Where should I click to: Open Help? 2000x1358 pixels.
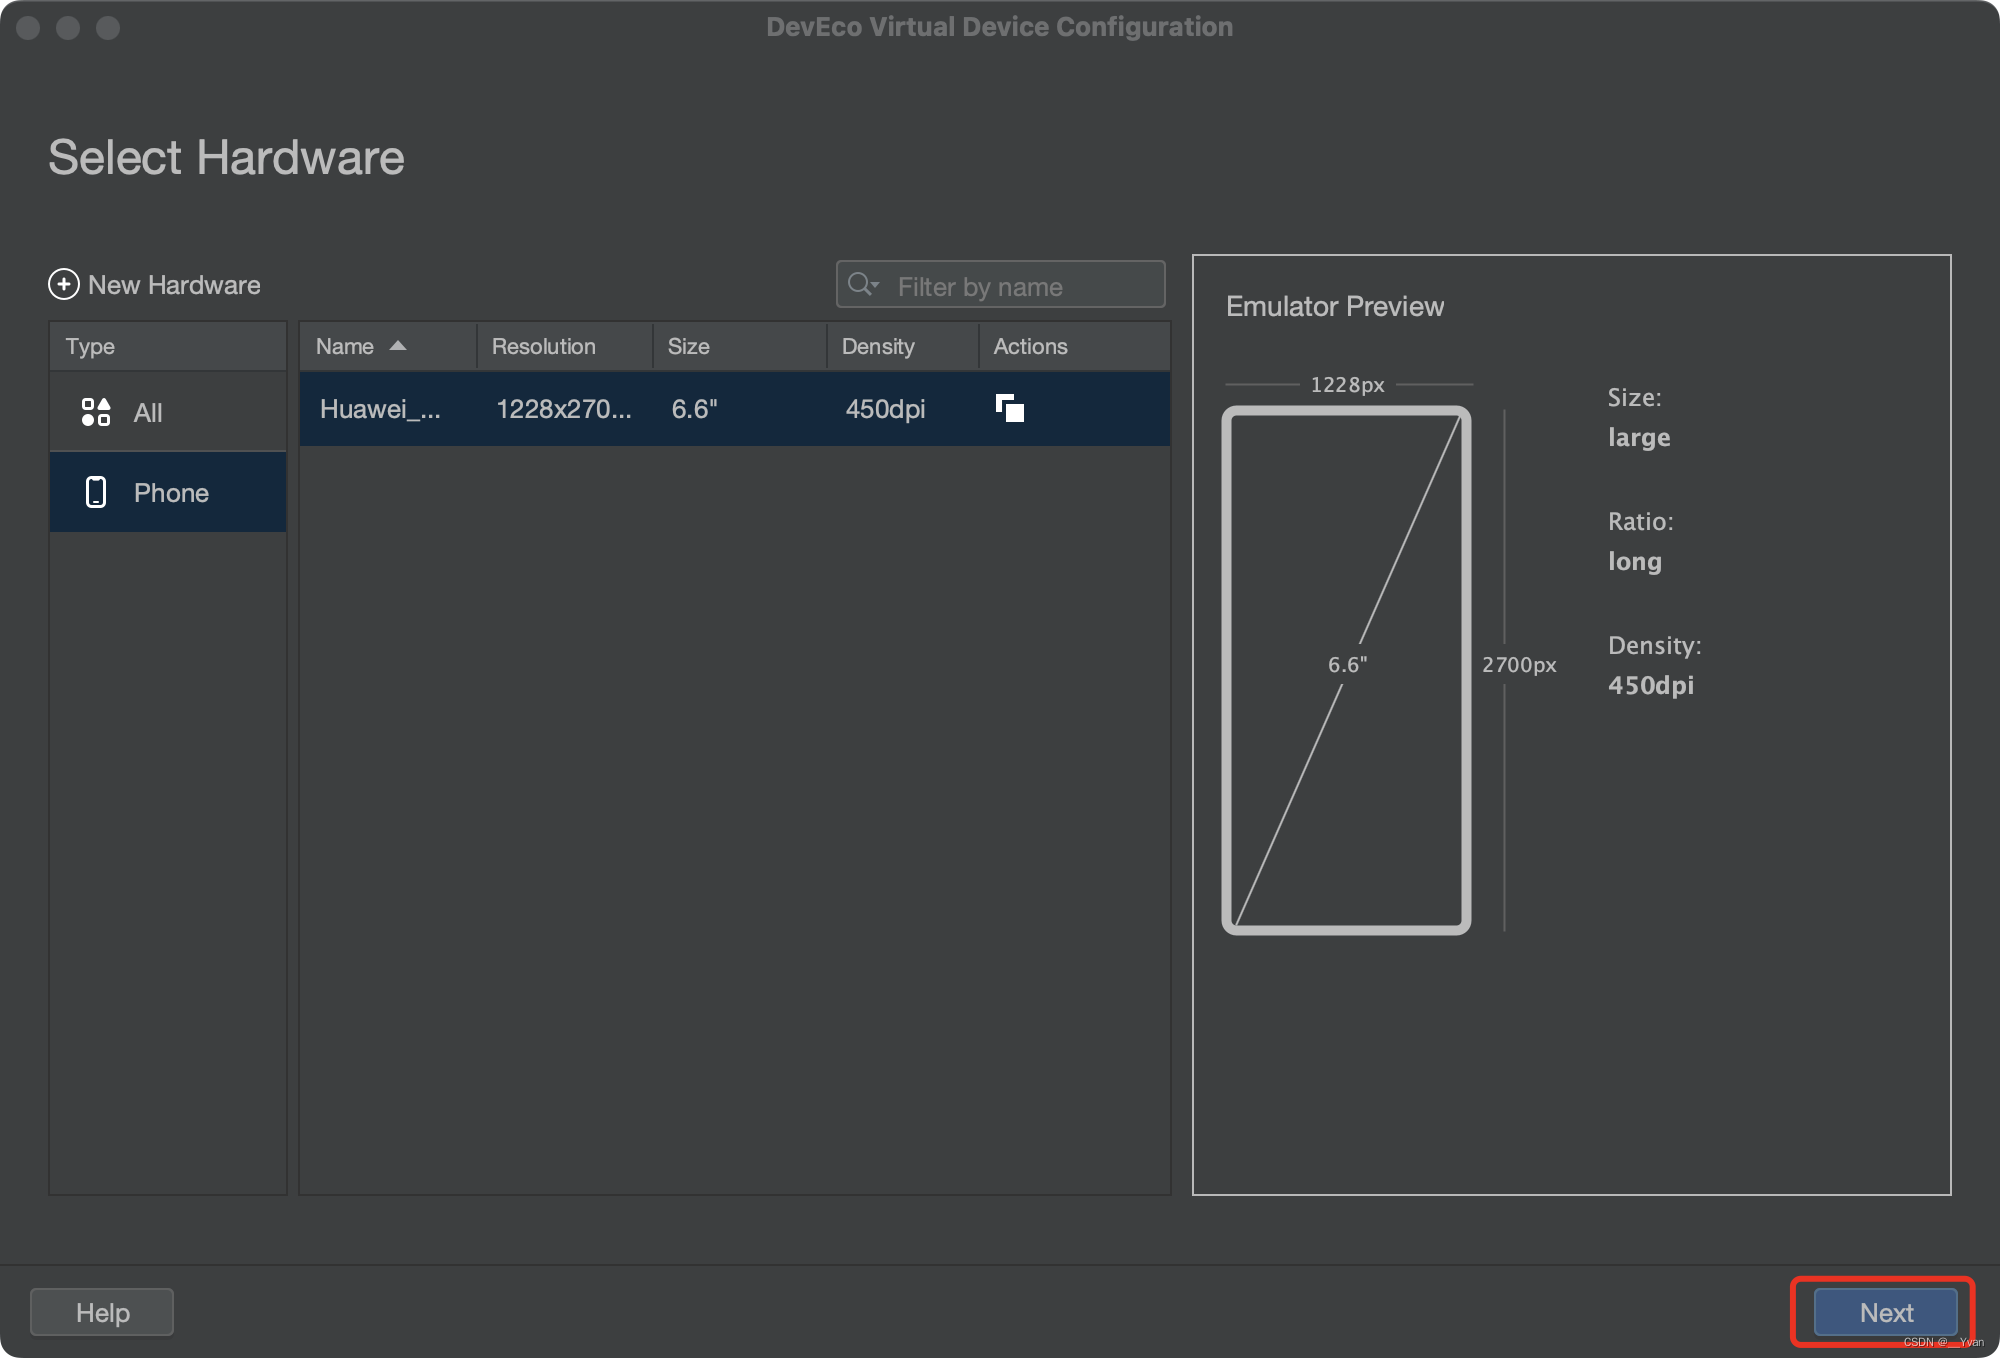(x=102, y=1312)
